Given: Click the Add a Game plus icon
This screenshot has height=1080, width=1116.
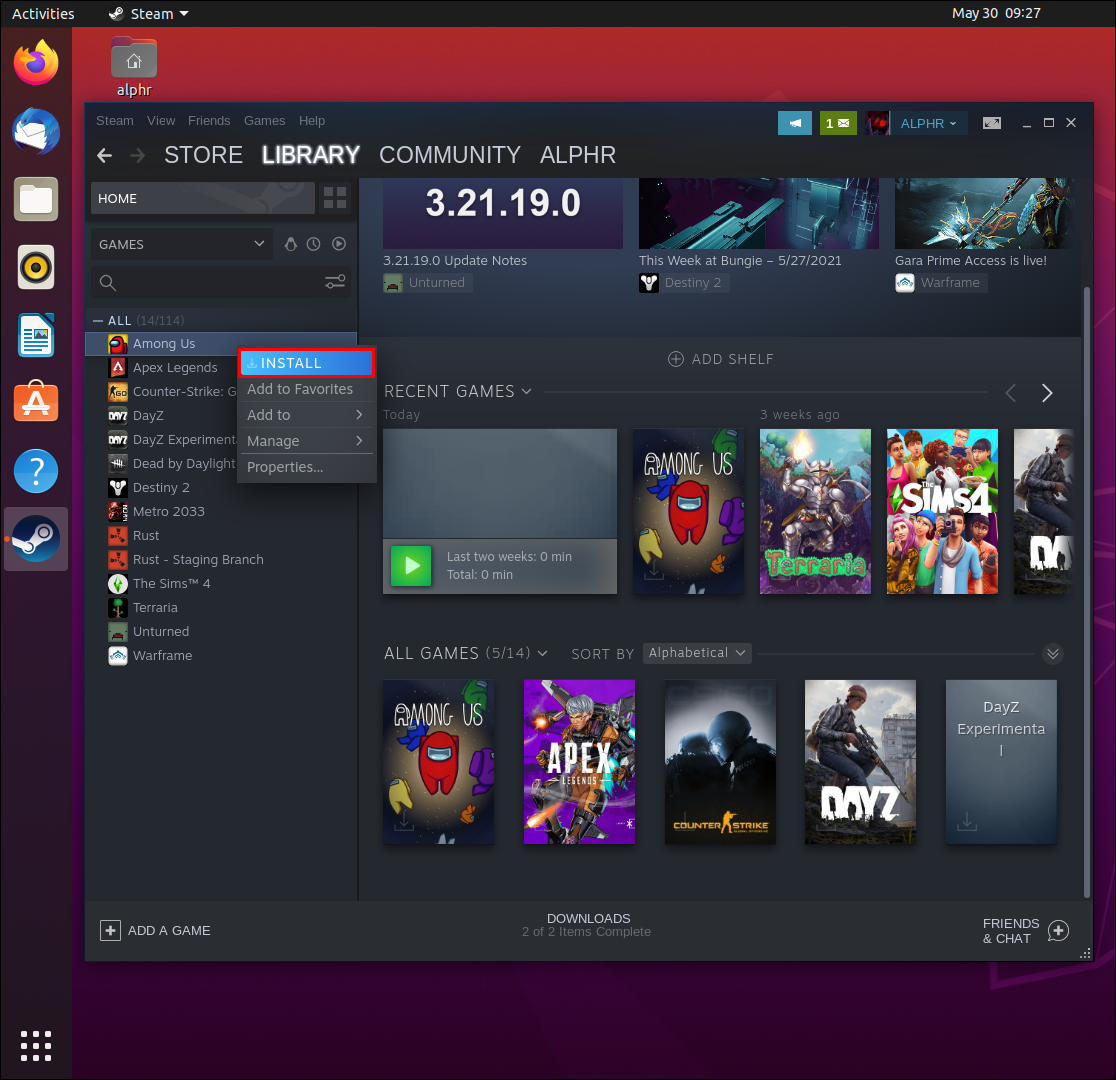Looking at the screenshot, I should coord(110,930).
